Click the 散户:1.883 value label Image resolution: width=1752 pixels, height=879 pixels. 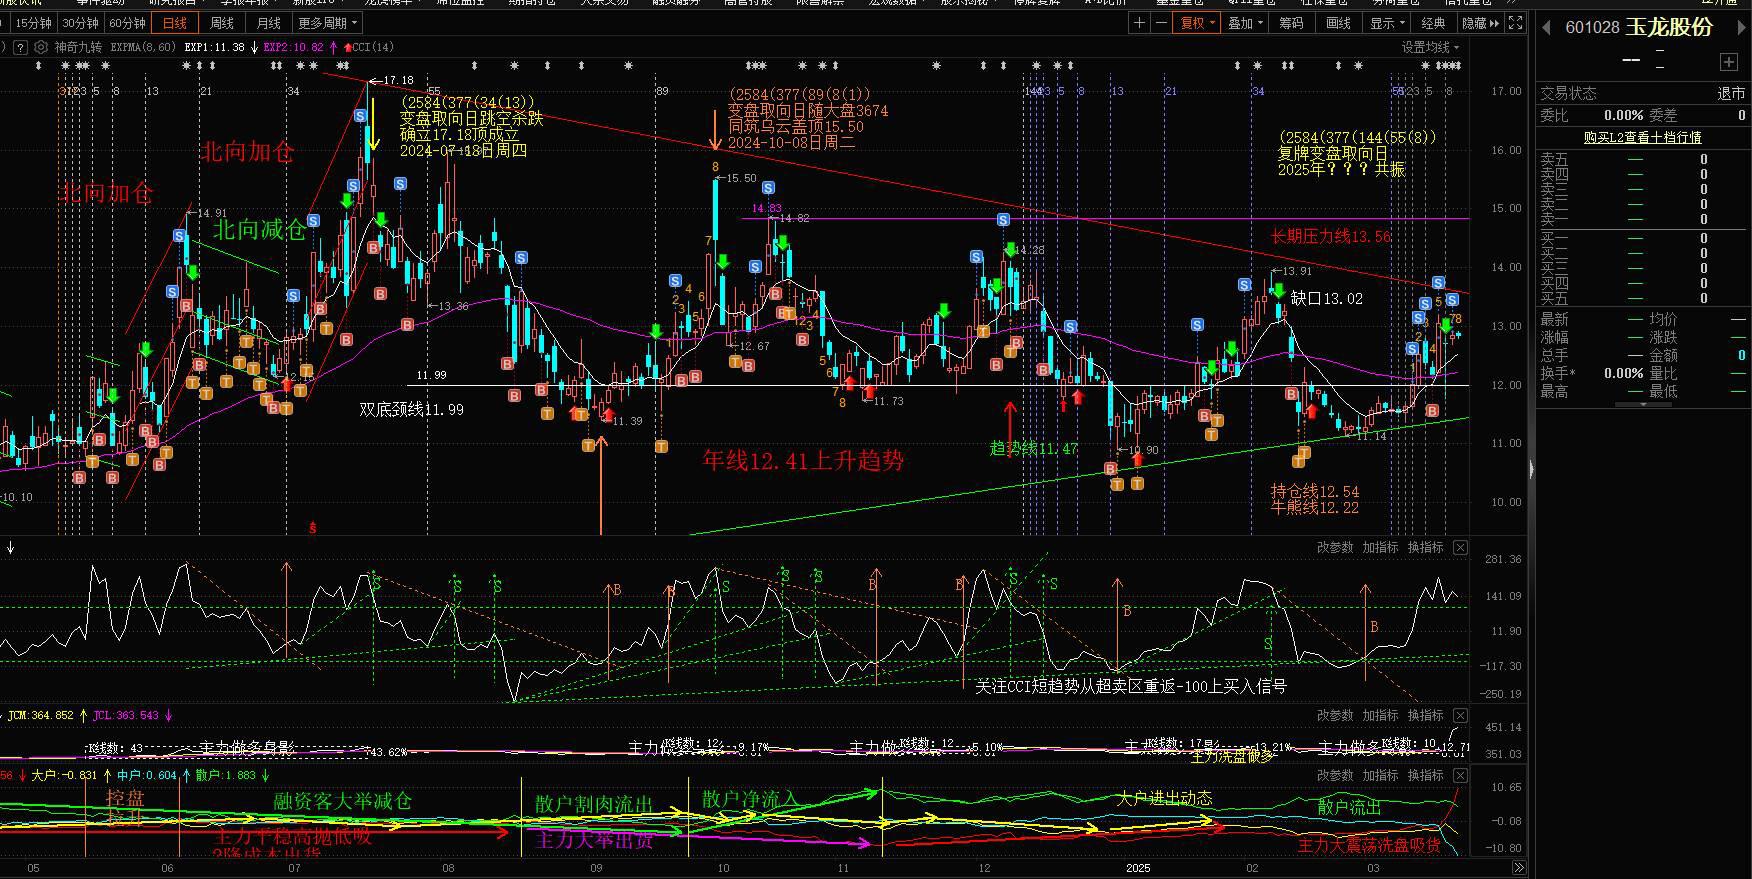[x=224, y=775]
